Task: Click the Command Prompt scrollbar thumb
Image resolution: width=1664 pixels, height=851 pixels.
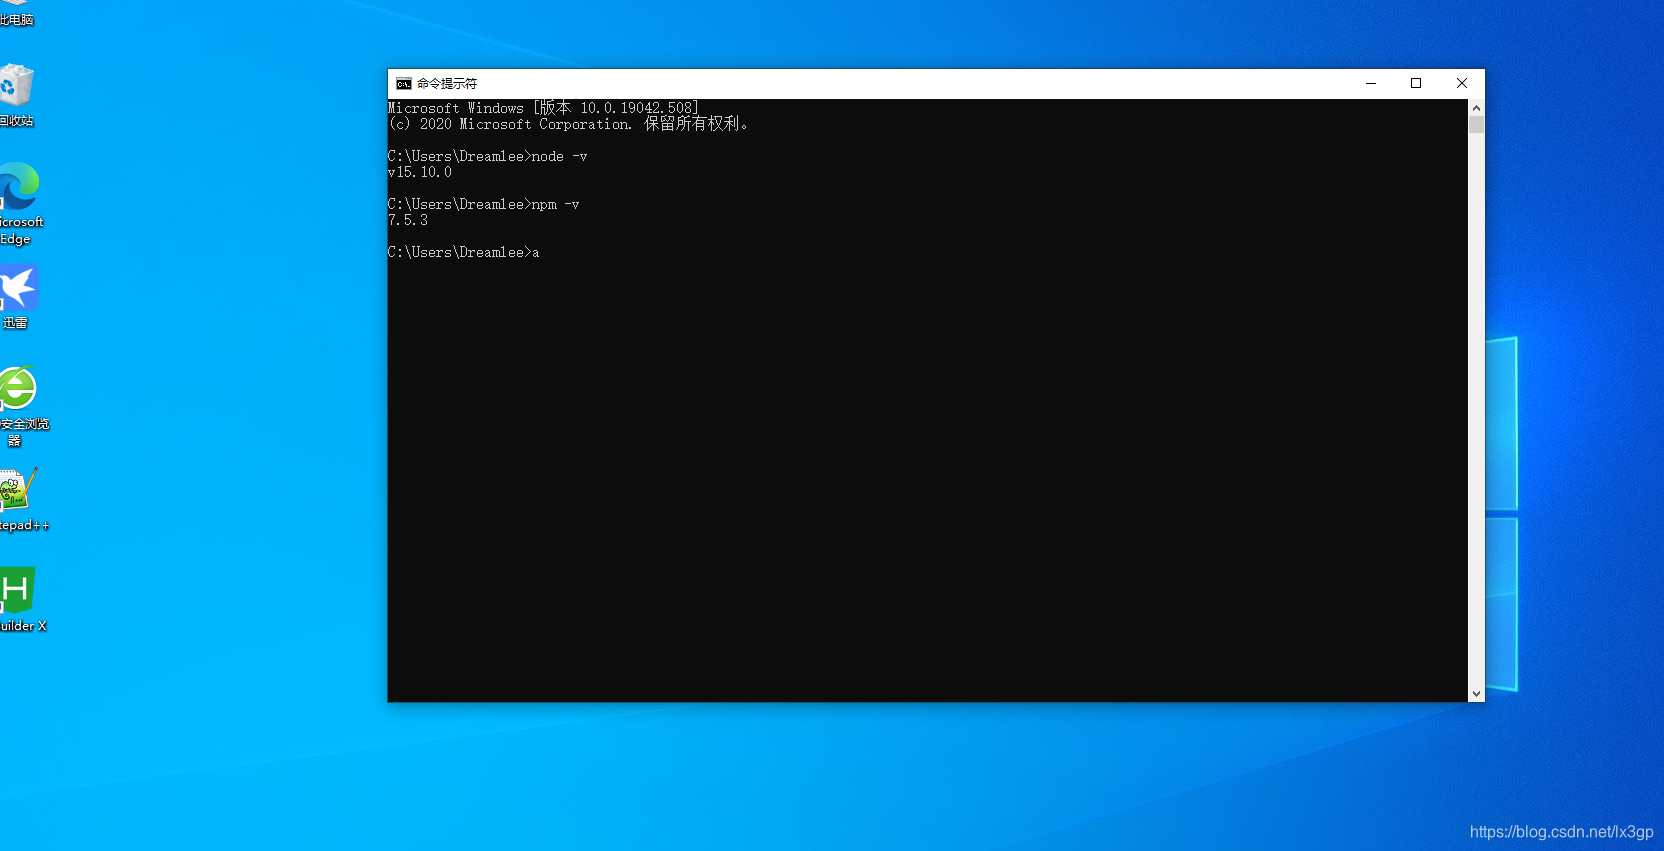Action: [x=1476, y=125]
